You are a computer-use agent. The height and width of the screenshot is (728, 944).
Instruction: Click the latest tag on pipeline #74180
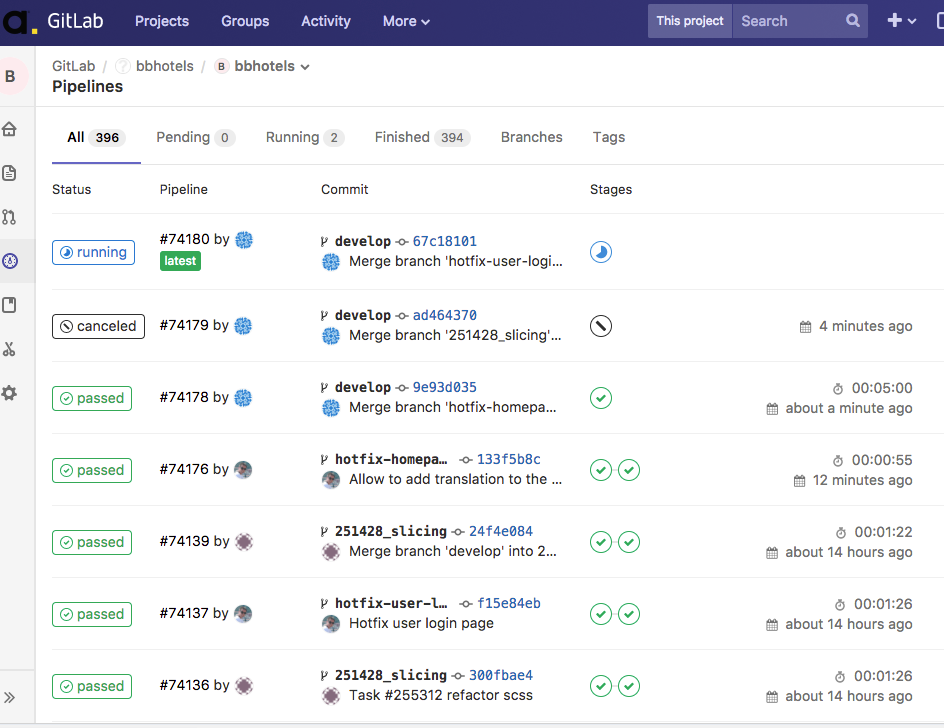click(x=180, y=261)
